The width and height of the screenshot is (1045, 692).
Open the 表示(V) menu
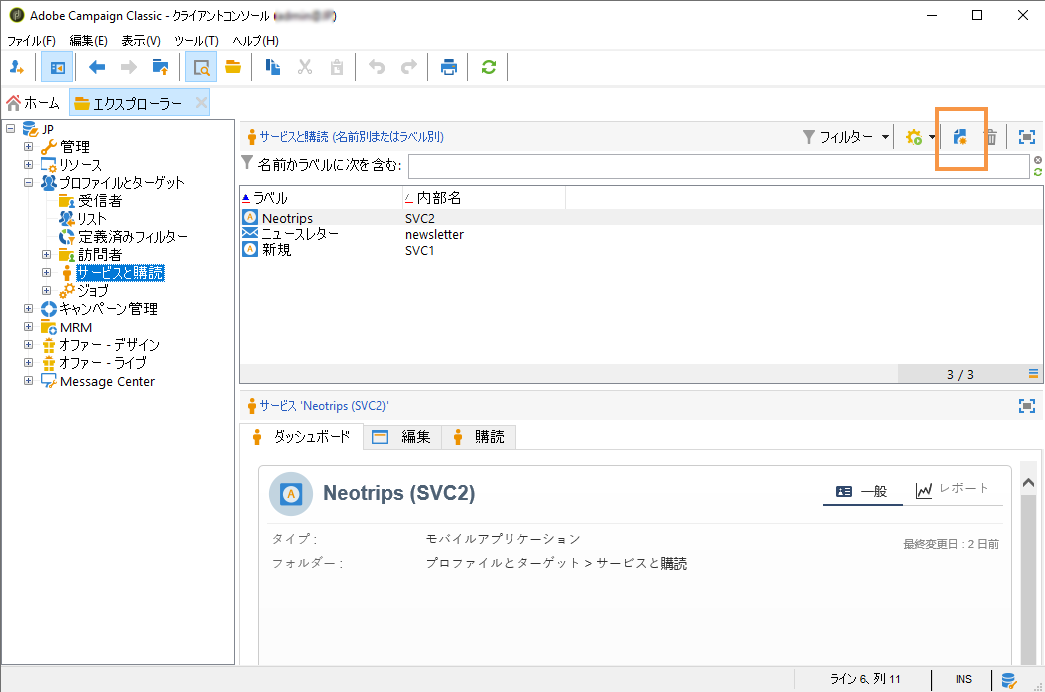click(141, 41)
